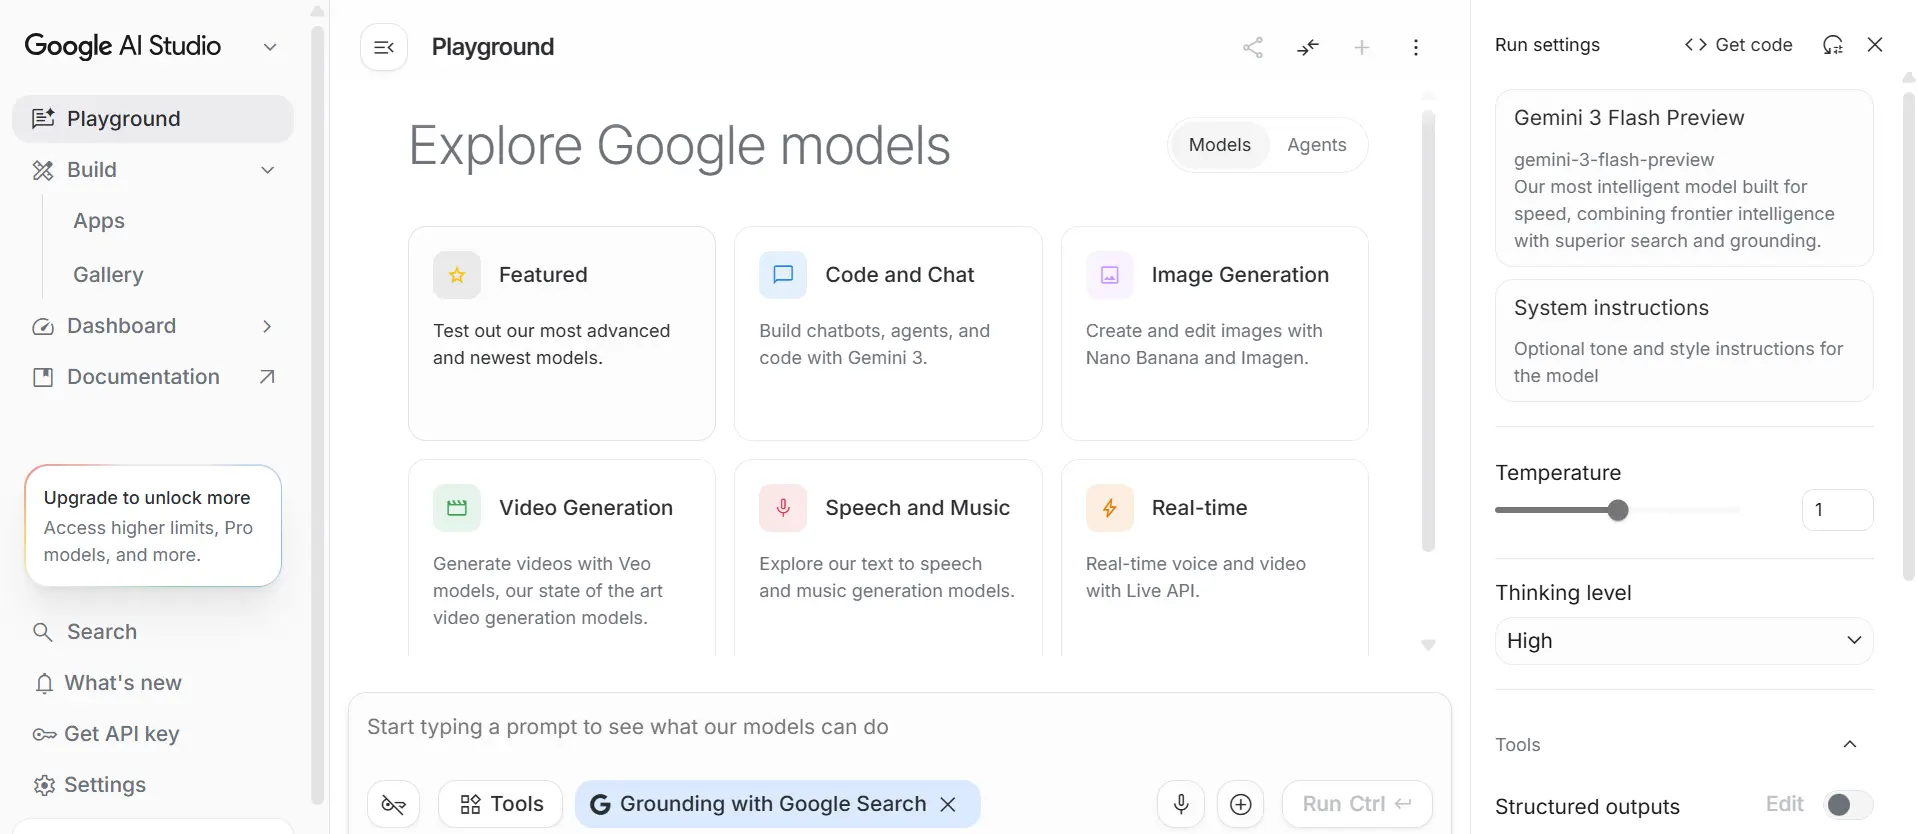Click the Run Ctrl button
Image resolution: width=1918 pixels, height=834 pixels.
click(x=1357, y=804)
